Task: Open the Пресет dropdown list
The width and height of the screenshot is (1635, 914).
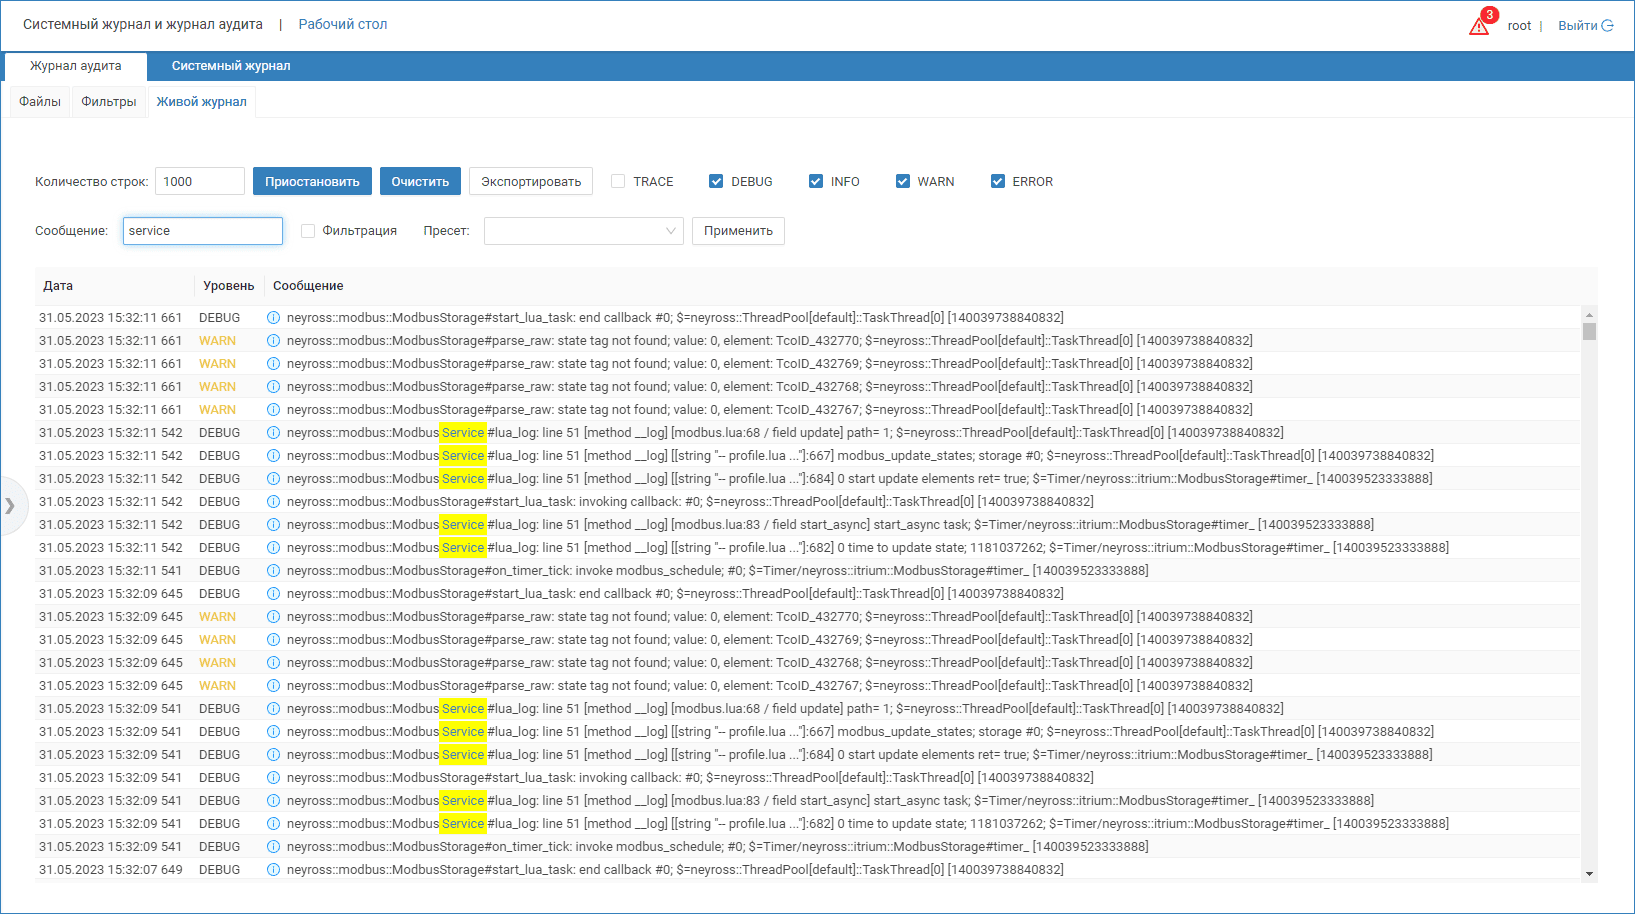Action: [x=583, y=231]
